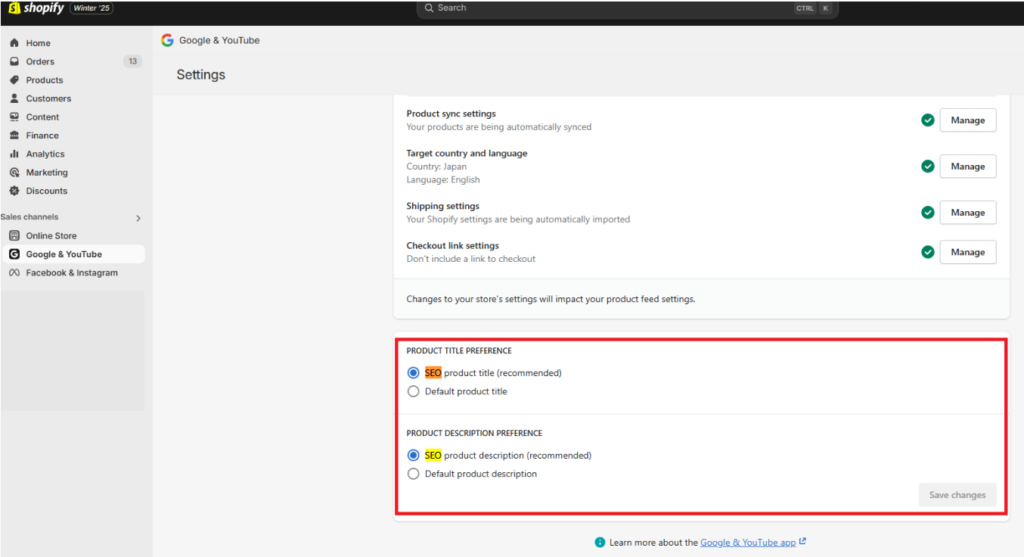Click the Shopify logo in top bar
Screen dimensions: 1024x557
tap(37, 8)
